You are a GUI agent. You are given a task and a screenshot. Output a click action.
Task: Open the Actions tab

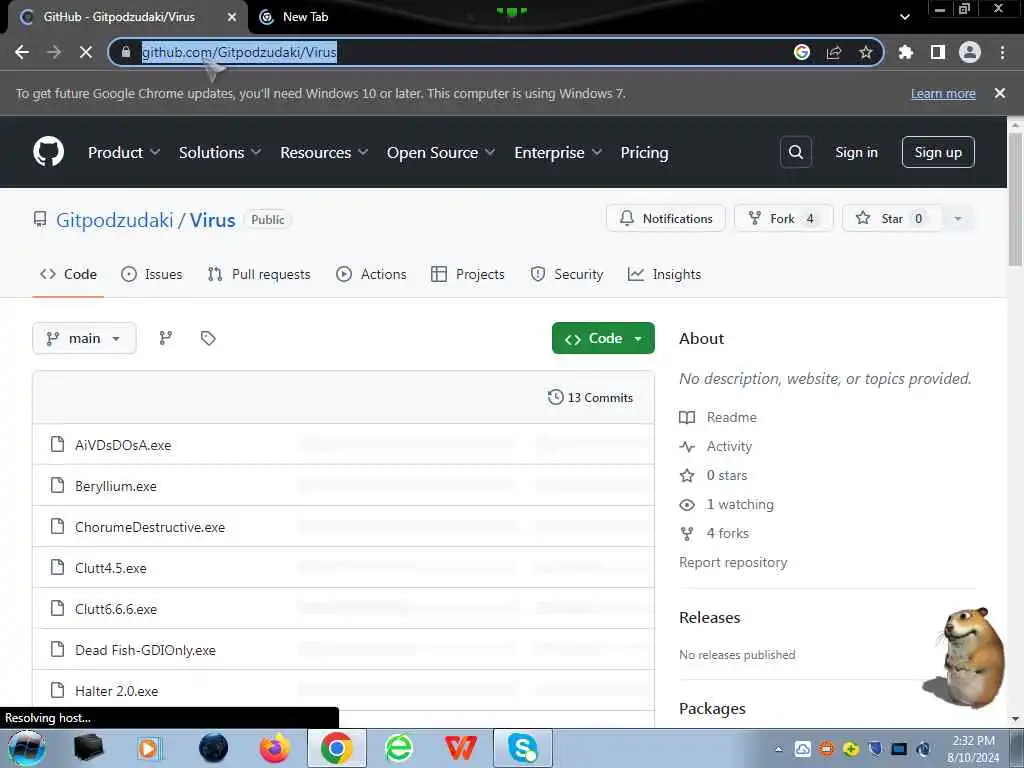click(371, 274)
